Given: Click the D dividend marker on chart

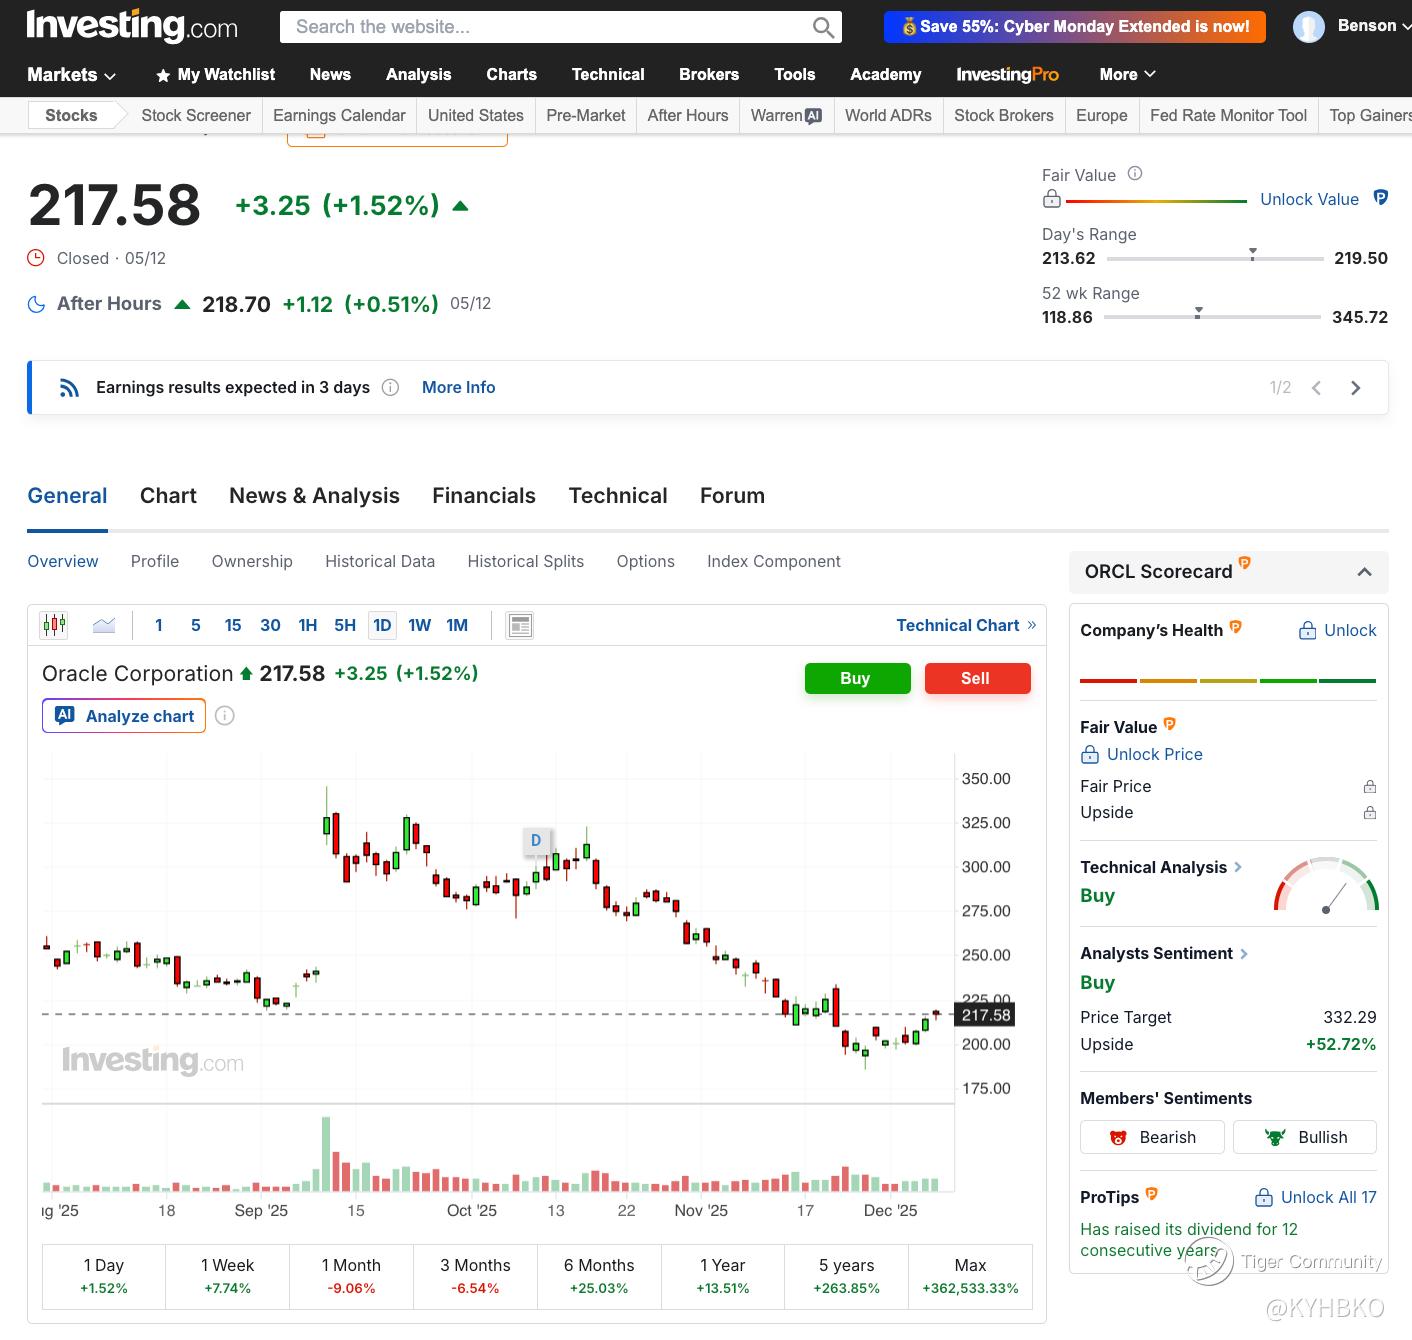Looking at the screenshot, I should click(536, 840).
